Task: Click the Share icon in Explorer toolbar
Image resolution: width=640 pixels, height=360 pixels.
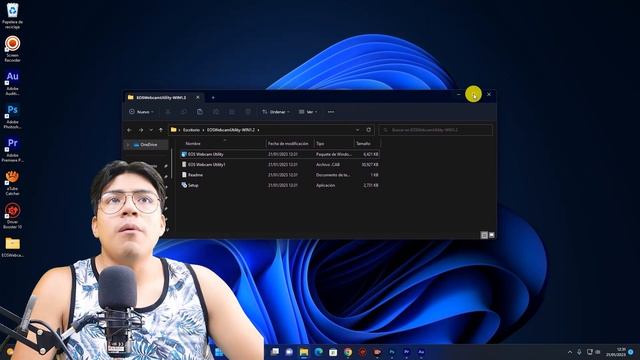Action: coord(232,112)
